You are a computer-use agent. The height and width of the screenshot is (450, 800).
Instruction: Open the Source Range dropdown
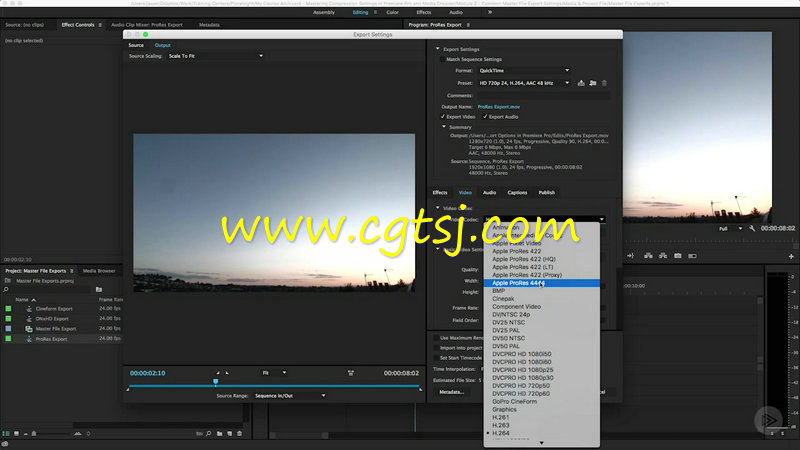tap(289, 396)
